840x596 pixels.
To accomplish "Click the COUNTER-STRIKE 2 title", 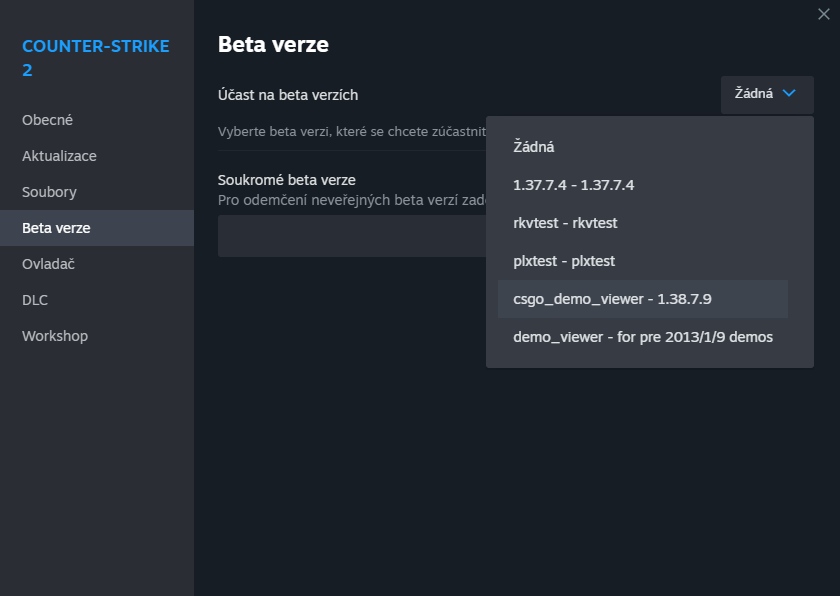I will point(95,57).
